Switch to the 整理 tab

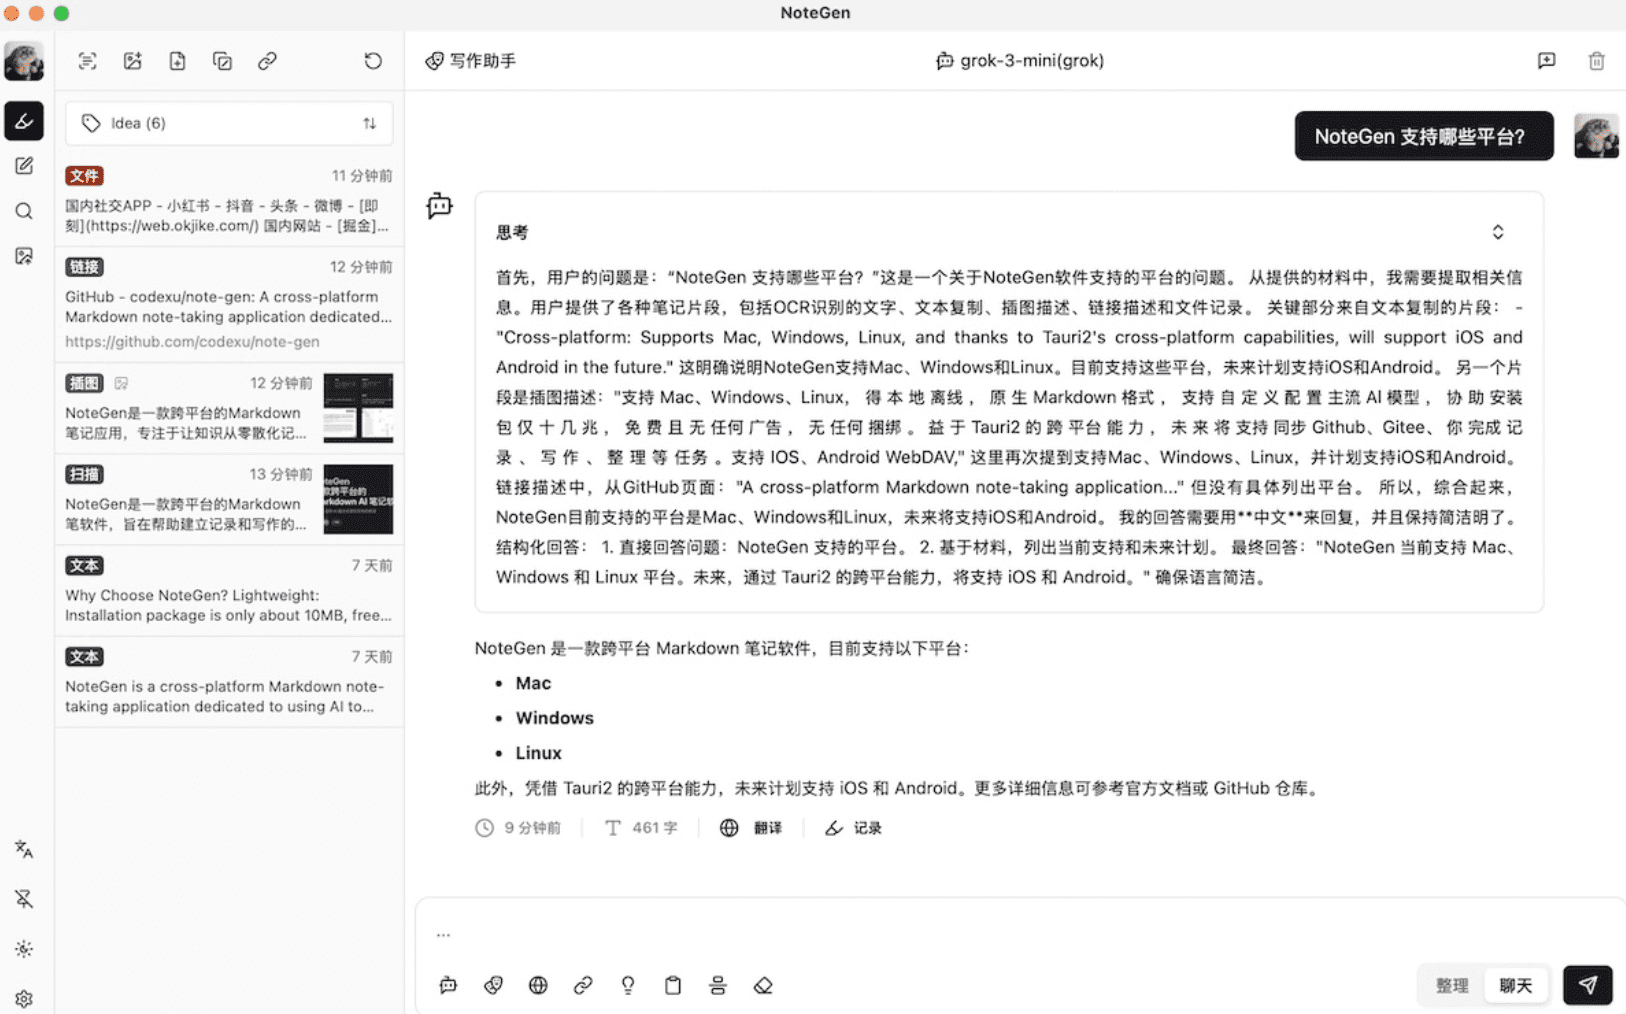coord(1452,985)
